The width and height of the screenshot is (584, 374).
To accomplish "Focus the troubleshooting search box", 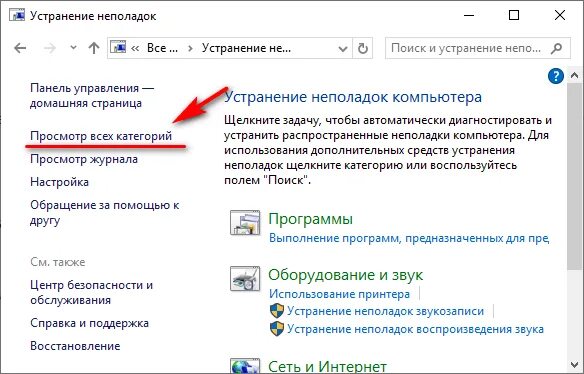I will (478, 48).
